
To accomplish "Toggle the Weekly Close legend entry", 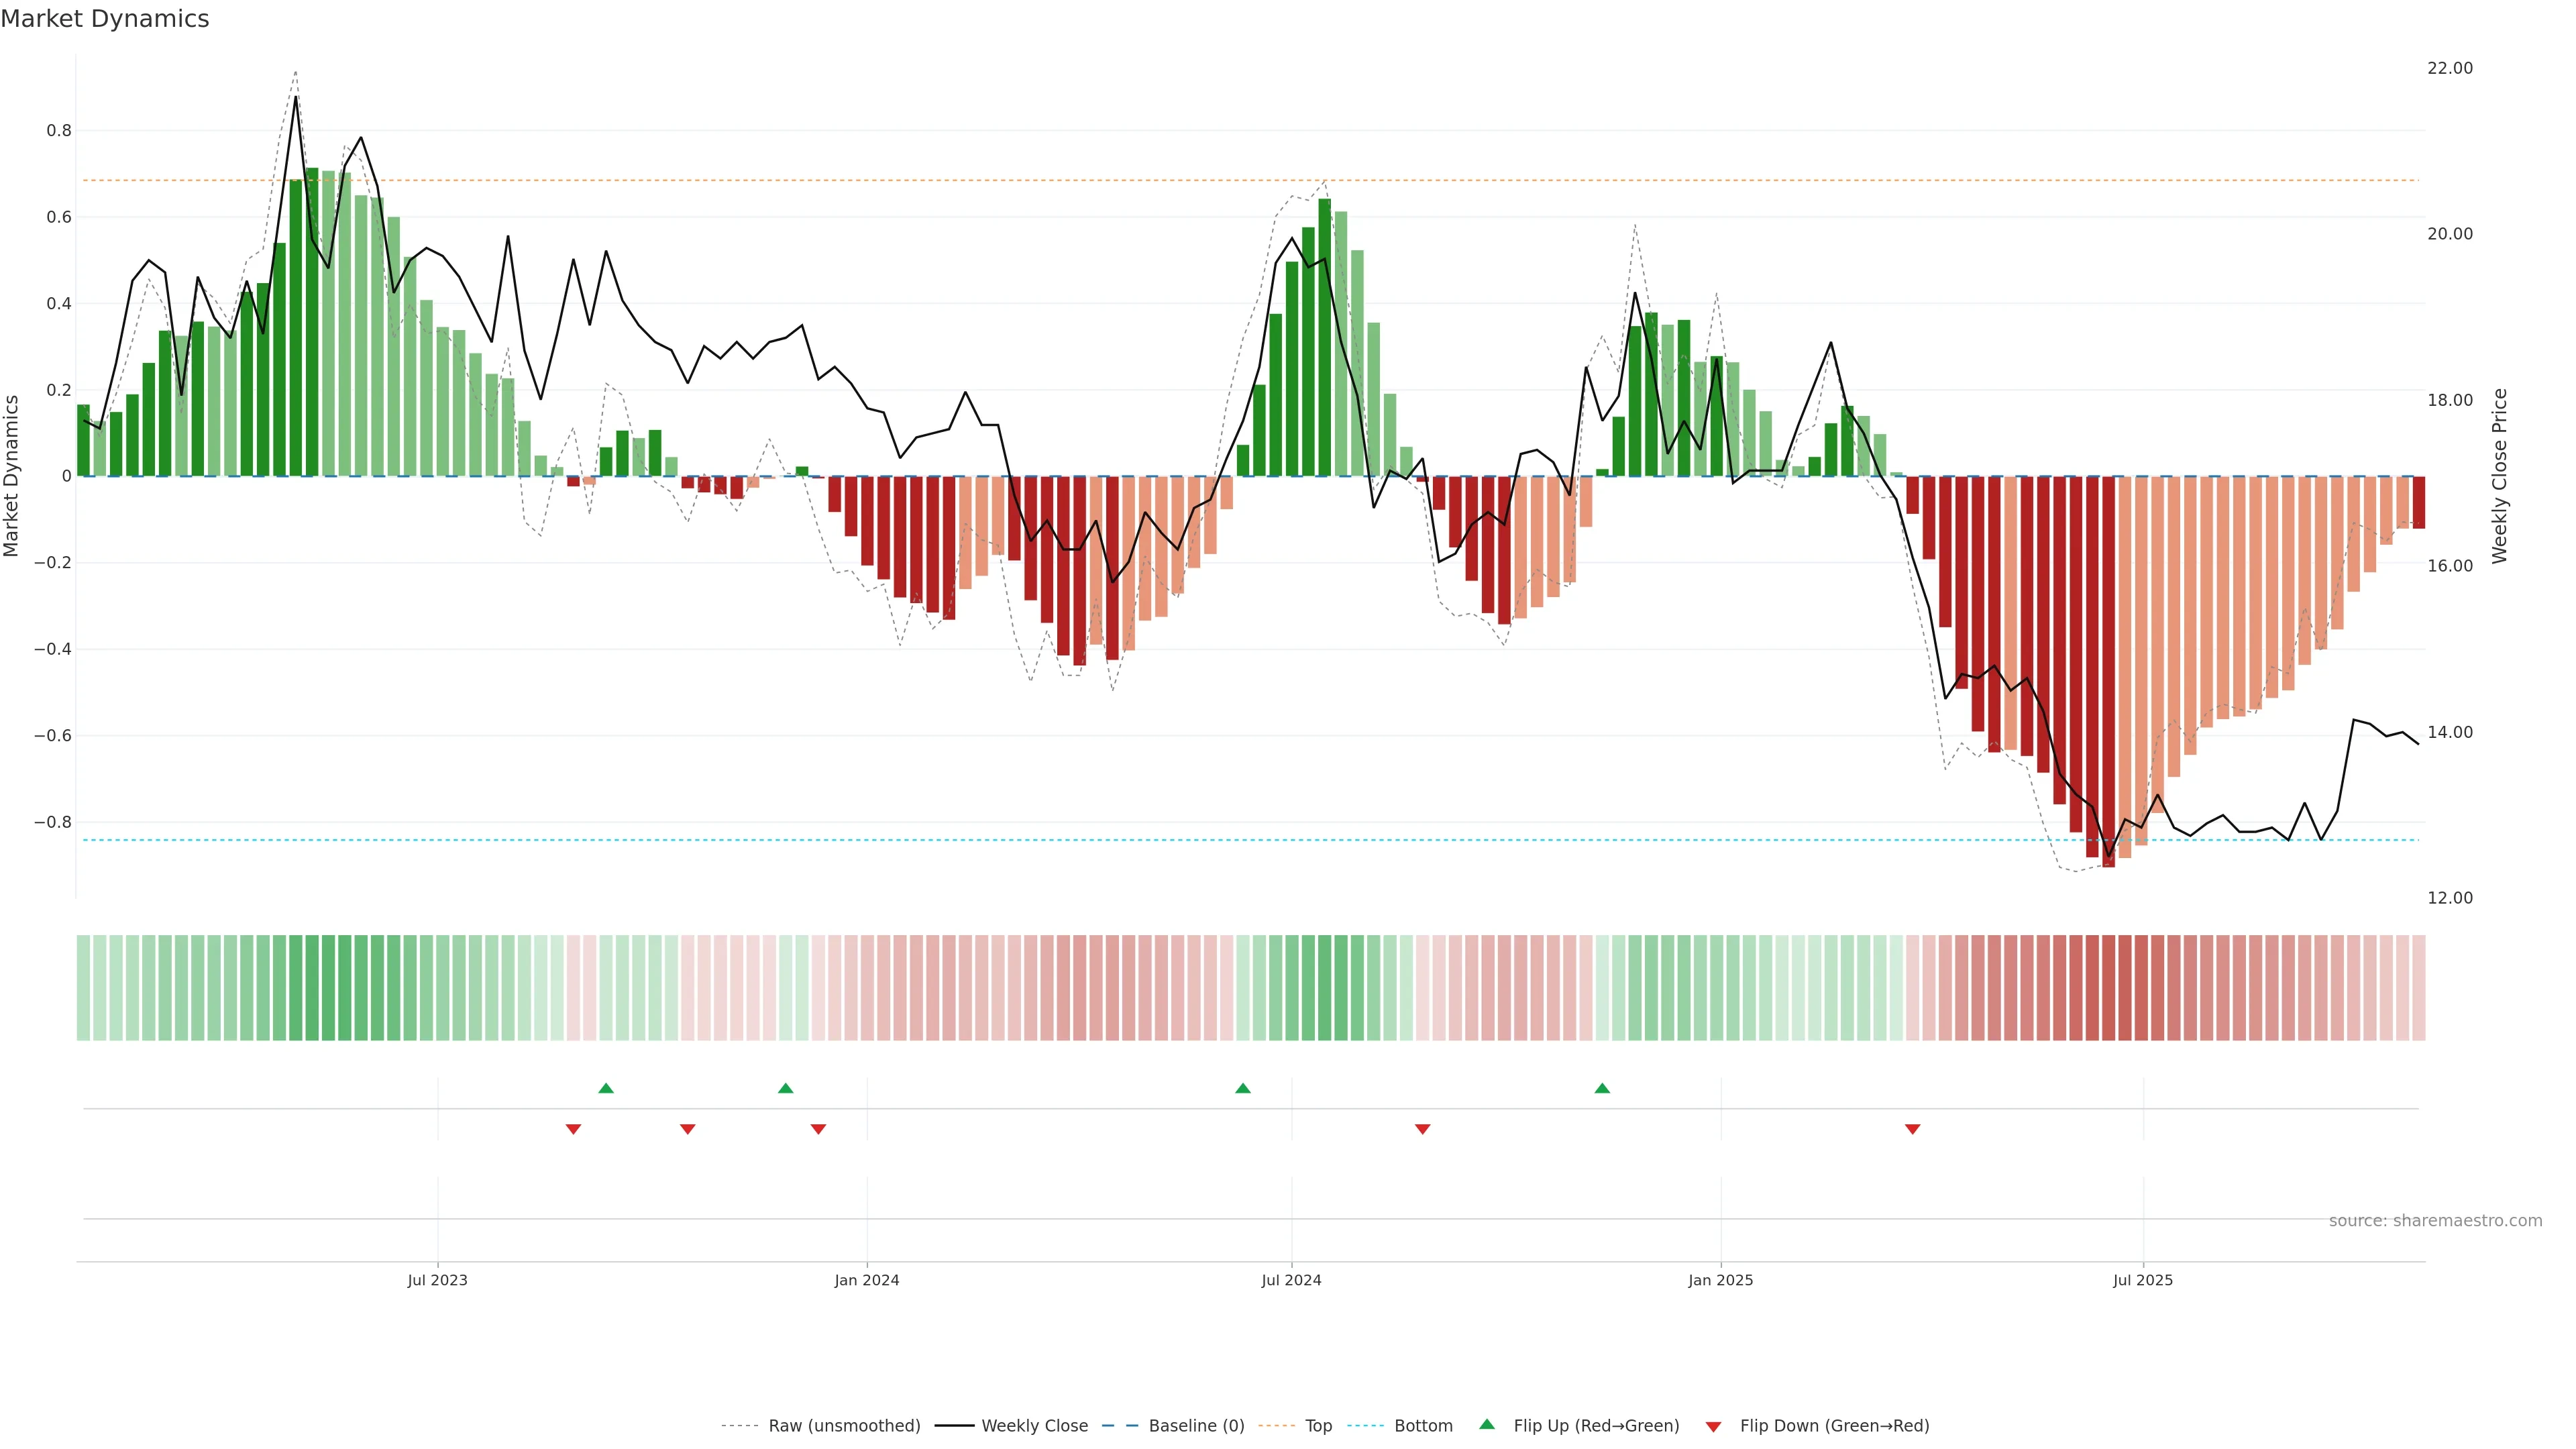I will click(1034, 1426).
